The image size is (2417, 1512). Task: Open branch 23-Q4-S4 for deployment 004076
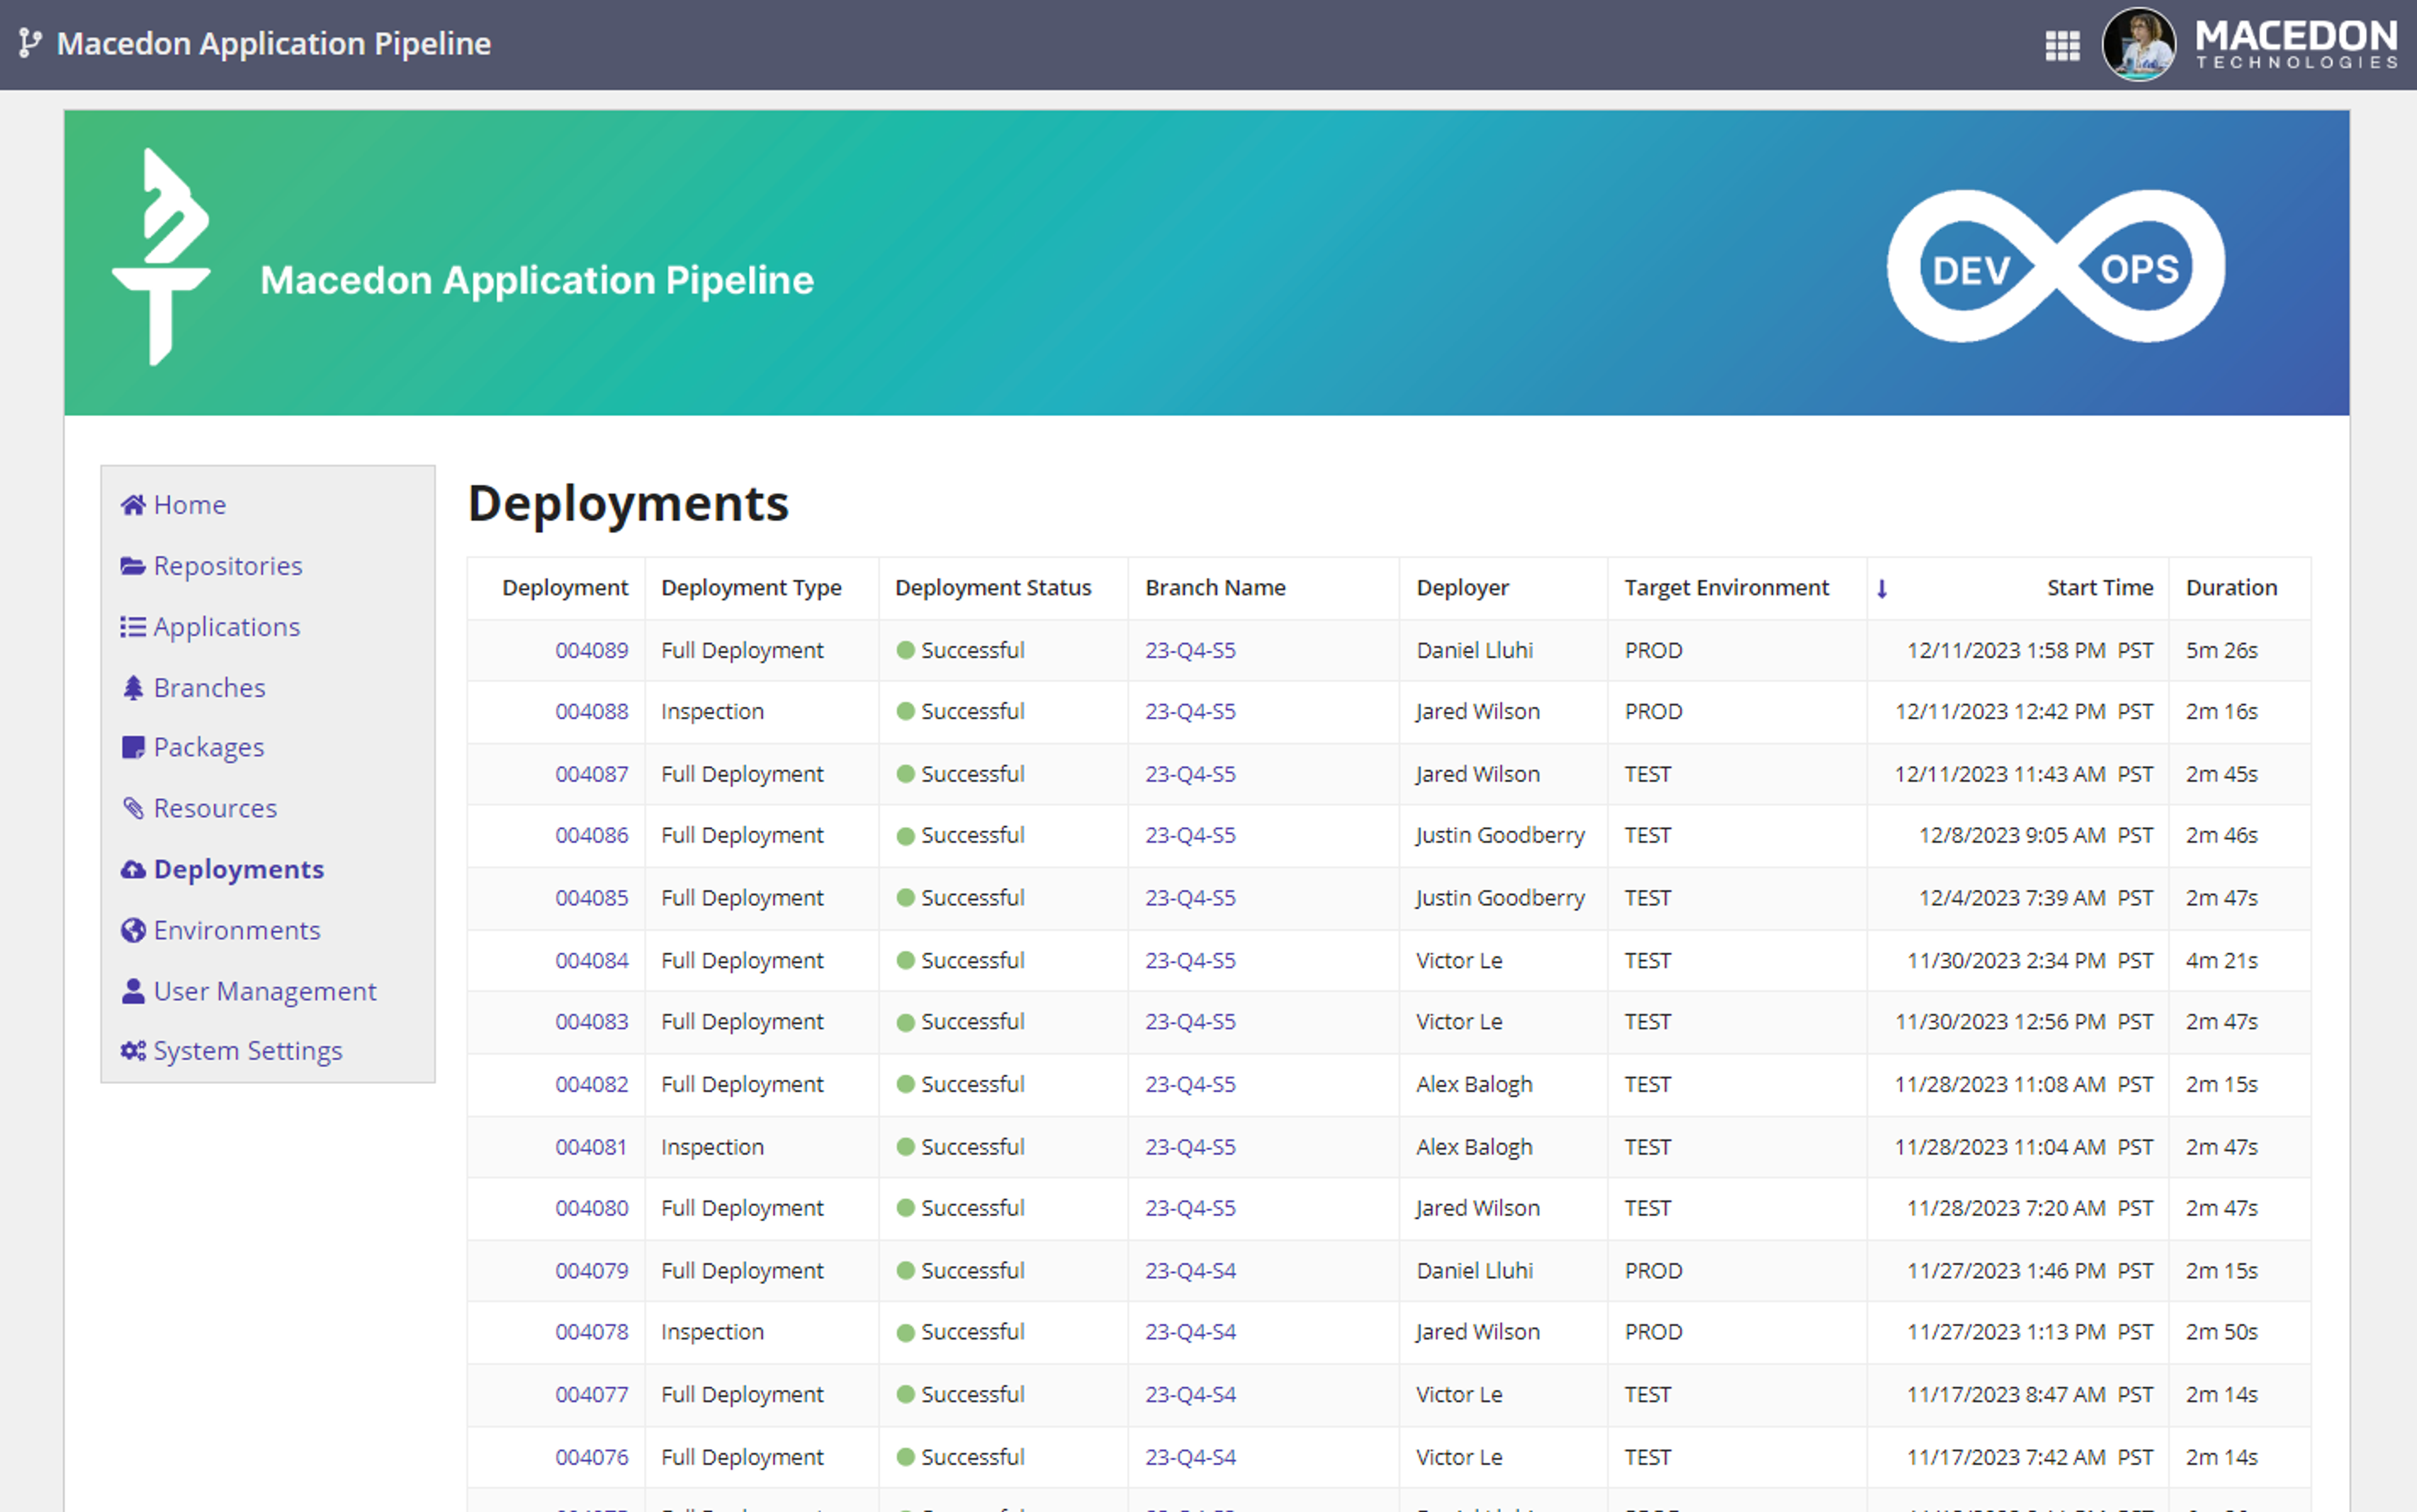pos(1190,1458)
